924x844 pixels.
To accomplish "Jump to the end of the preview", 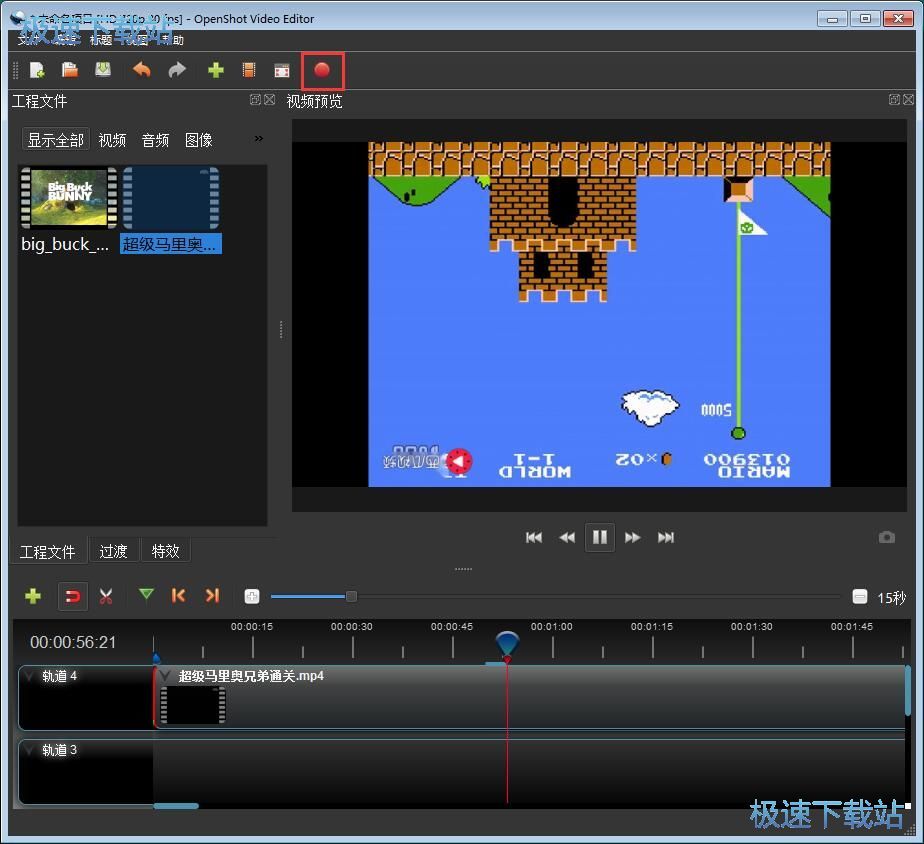I will 666,537.
